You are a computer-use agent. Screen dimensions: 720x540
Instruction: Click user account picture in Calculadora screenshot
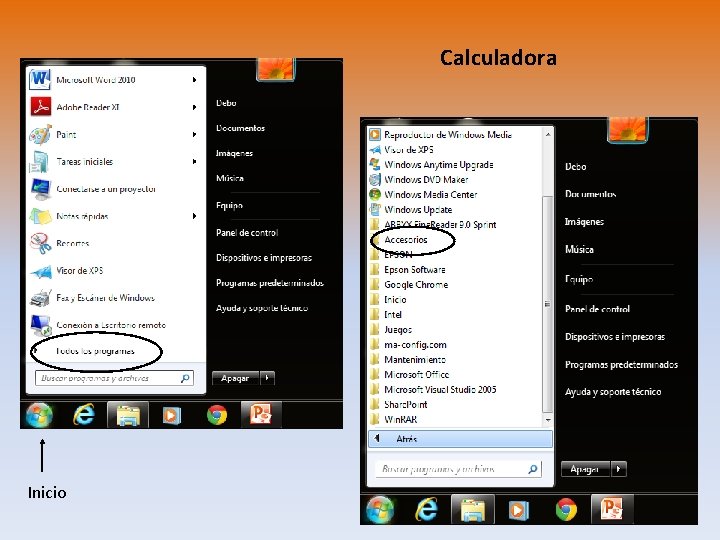click(628, 130)
